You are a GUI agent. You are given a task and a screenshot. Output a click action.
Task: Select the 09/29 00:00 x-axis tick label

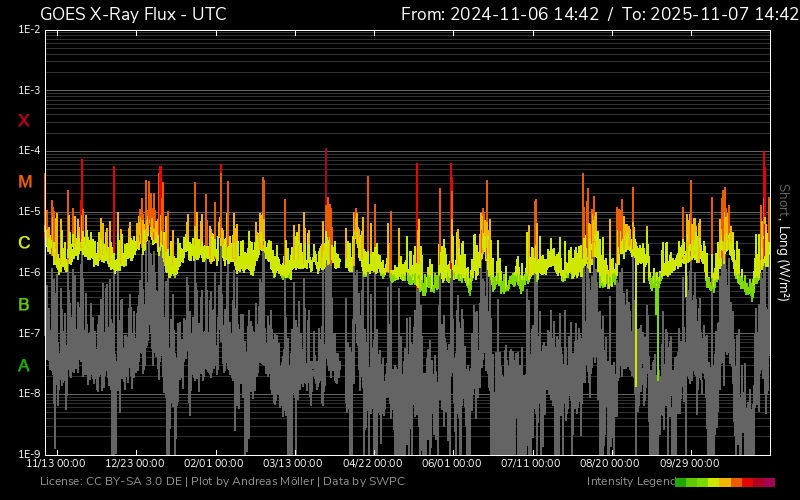click(x=689, y=464)
